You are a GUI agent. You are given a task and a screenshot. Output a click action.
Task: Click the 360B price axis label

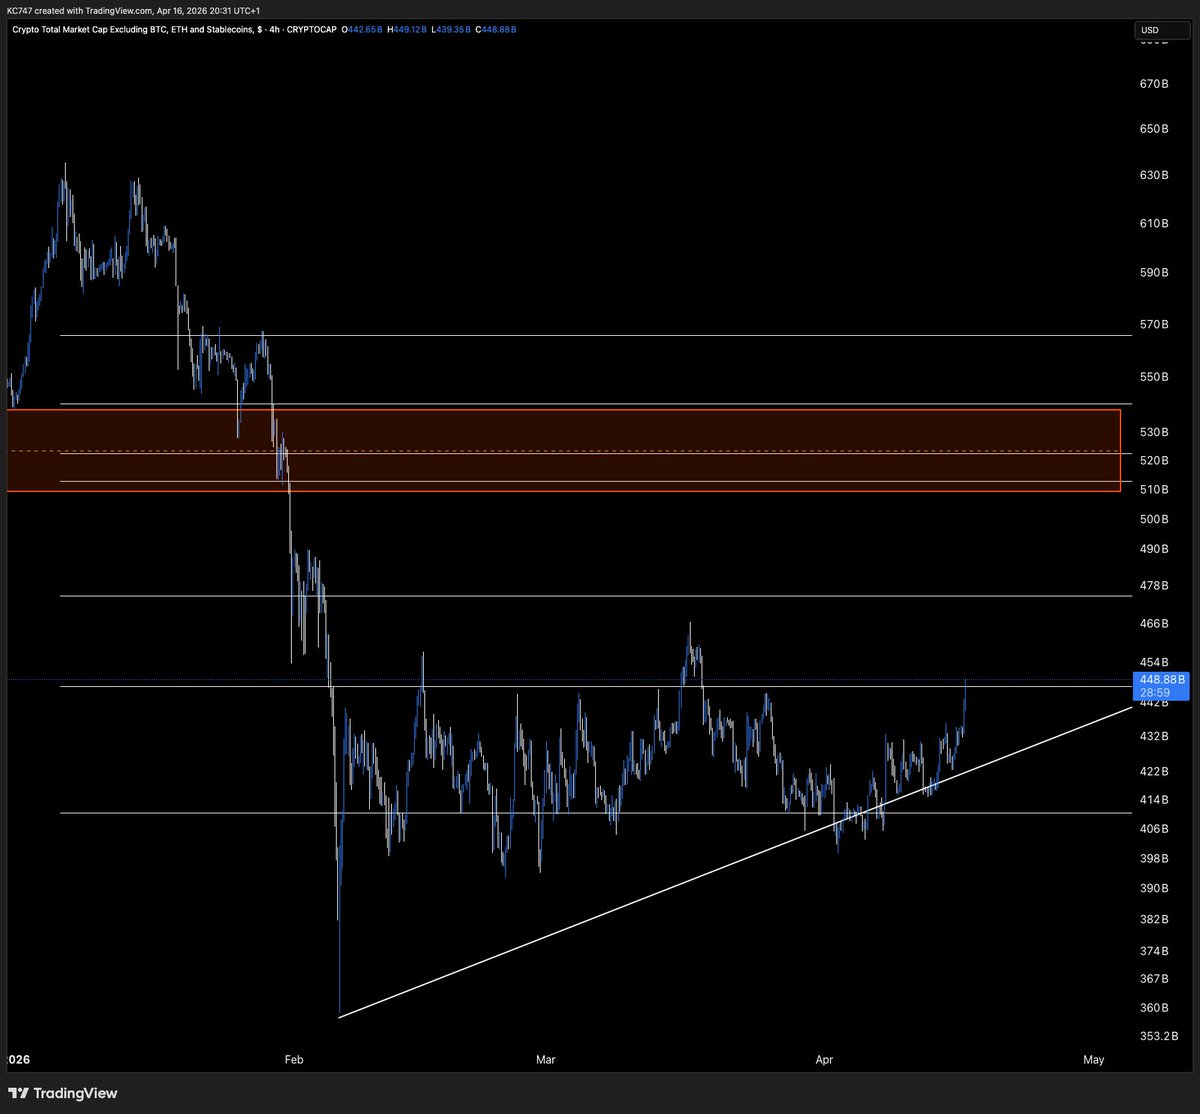point(1153,1007)
